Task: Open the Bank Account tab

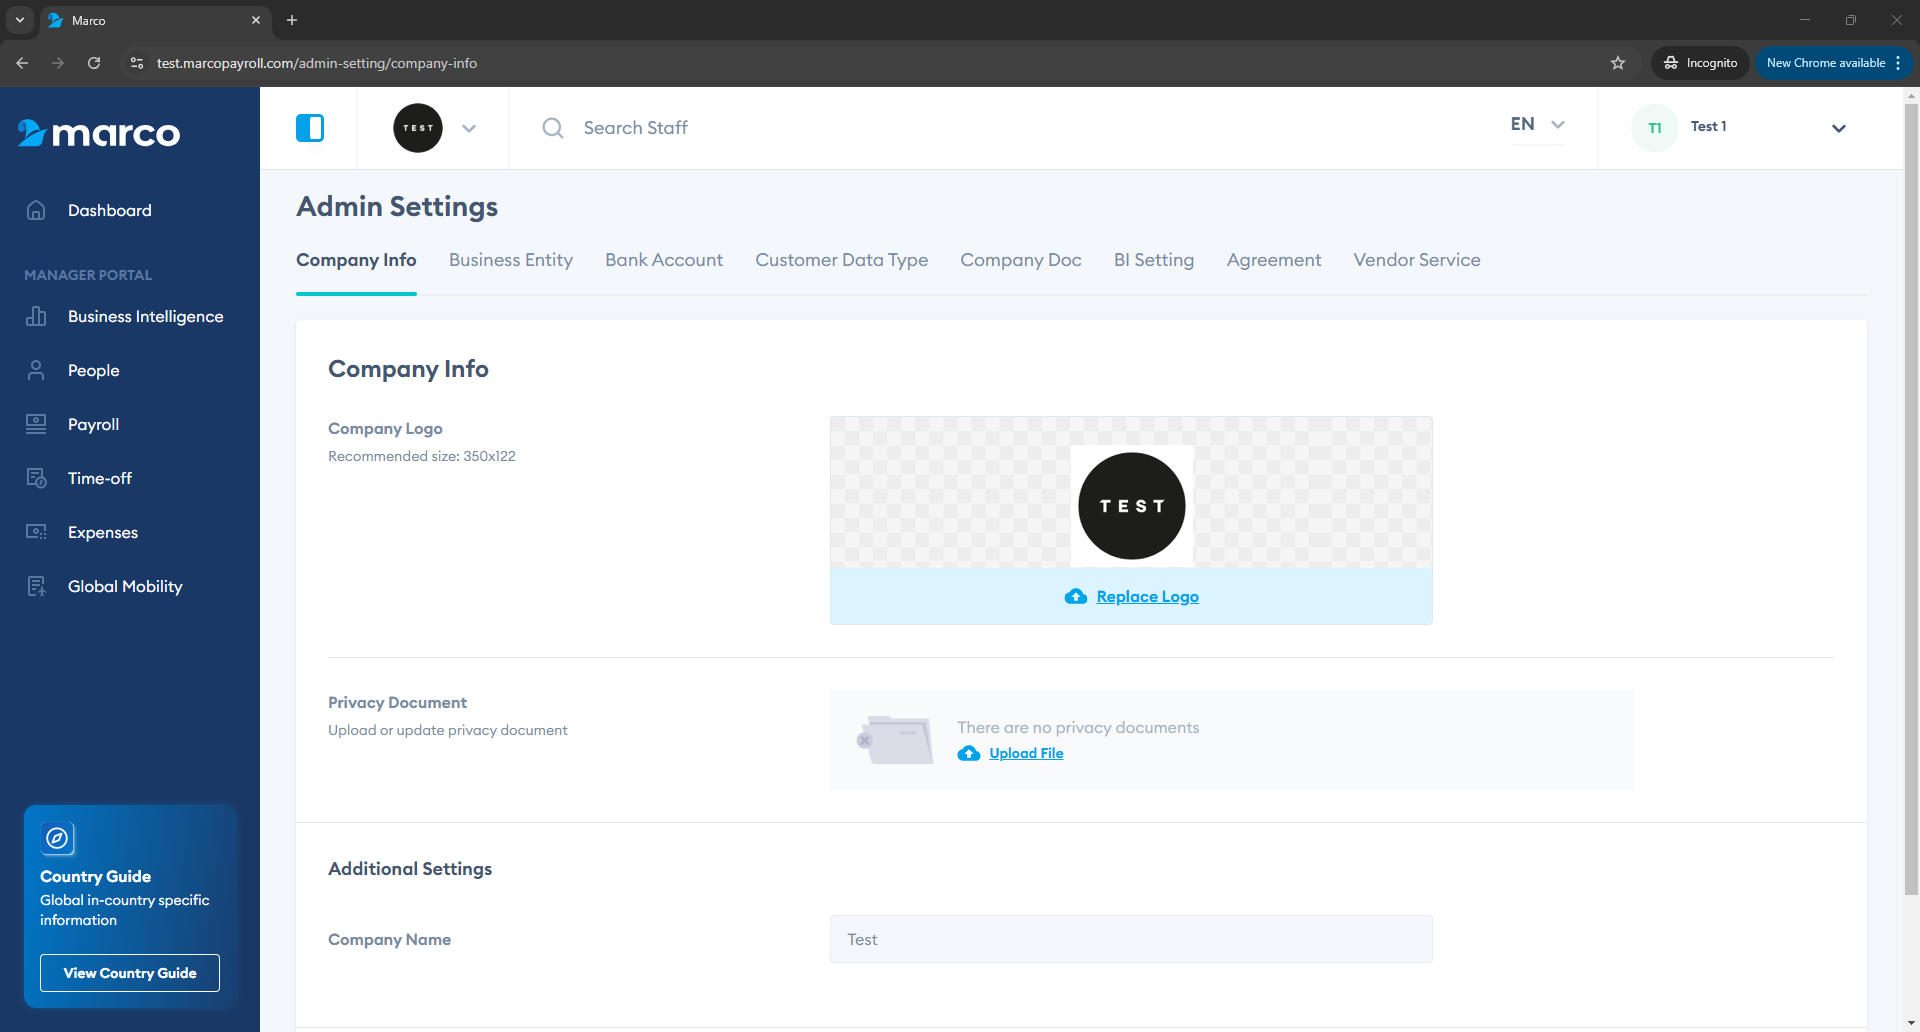Action: coord(664,260)
